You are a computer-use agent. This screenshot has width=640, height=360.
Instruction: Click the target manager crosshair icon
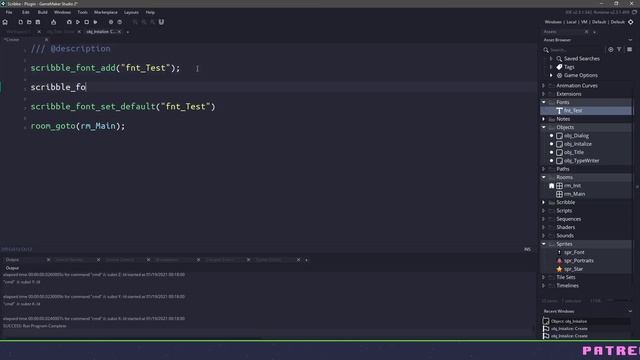(x=631, y=22)
